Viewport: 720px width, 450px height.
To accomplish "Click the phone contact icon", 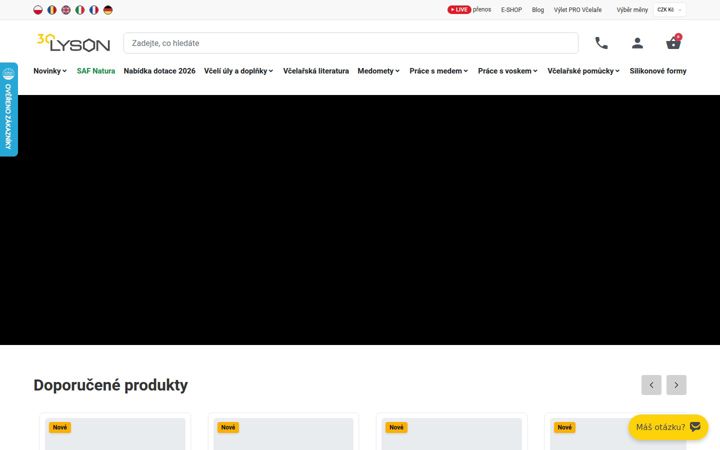I will tap(601, 43).
